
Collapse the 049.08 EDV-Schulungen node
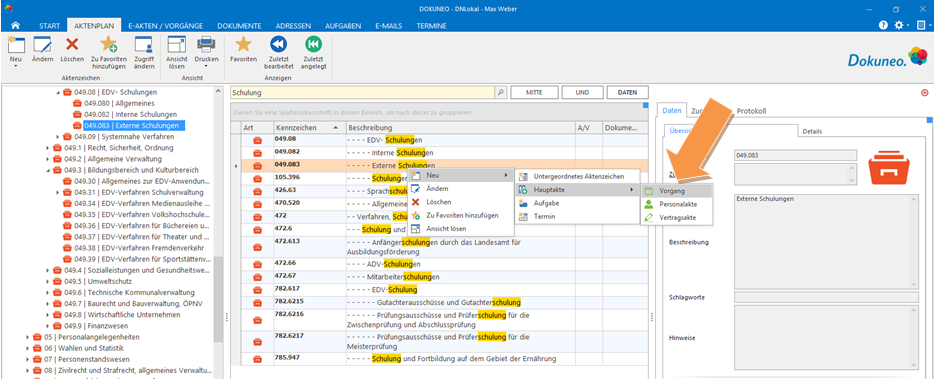[x=58, y=93]
